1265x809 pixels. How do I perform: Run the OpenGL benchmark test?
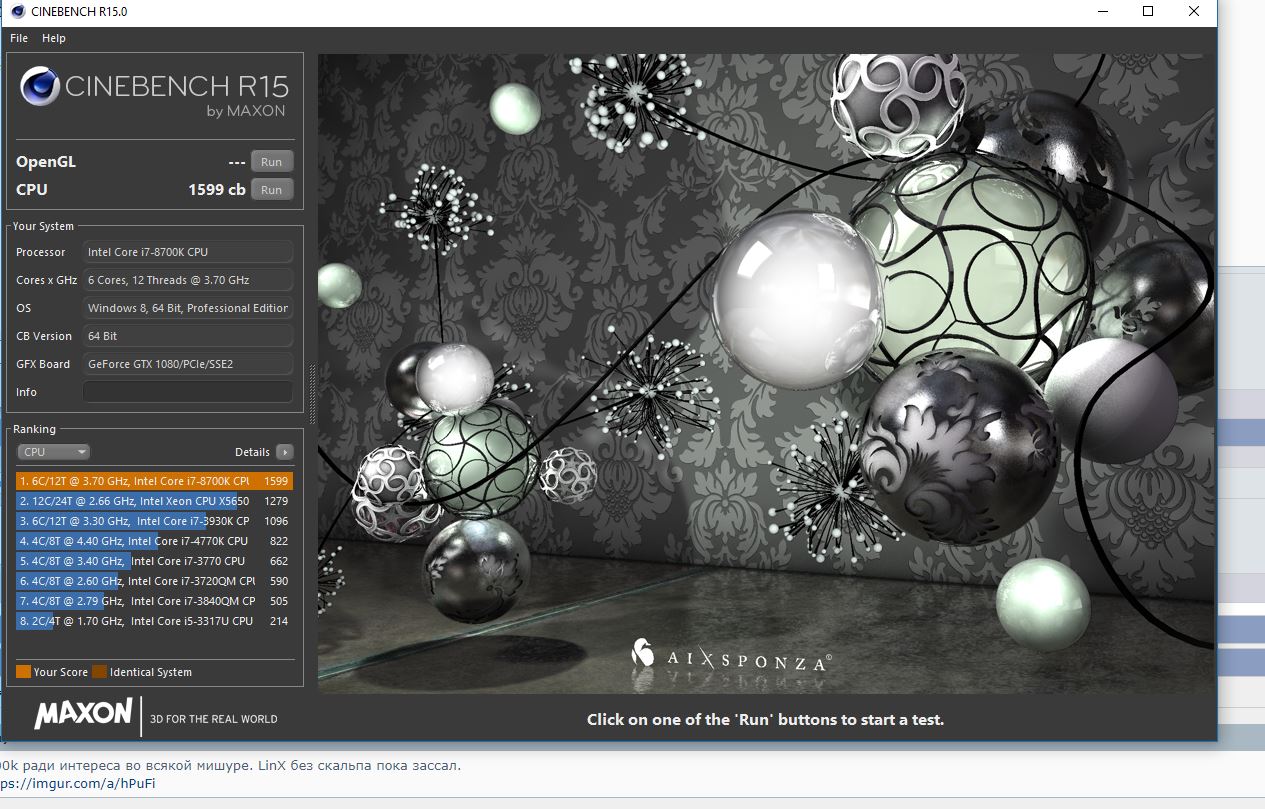click(272, 162)
